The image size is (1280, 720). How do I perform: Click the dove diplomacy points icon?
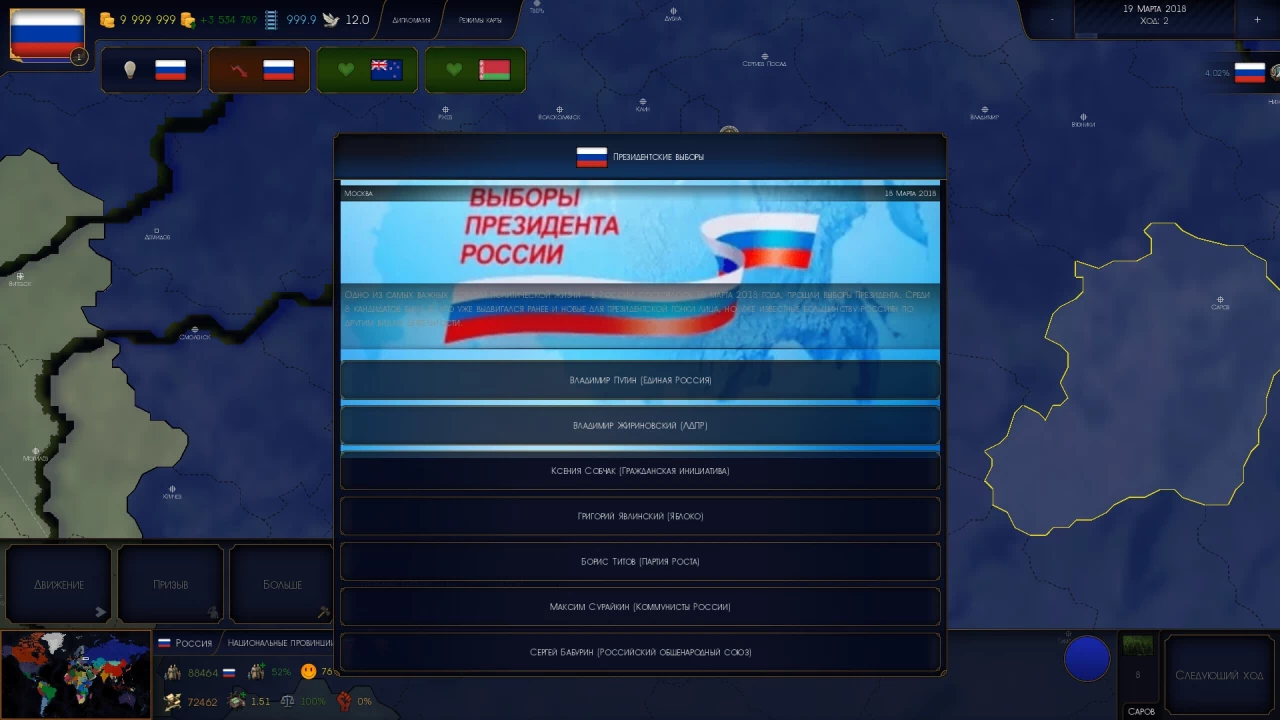pos(330,20)
